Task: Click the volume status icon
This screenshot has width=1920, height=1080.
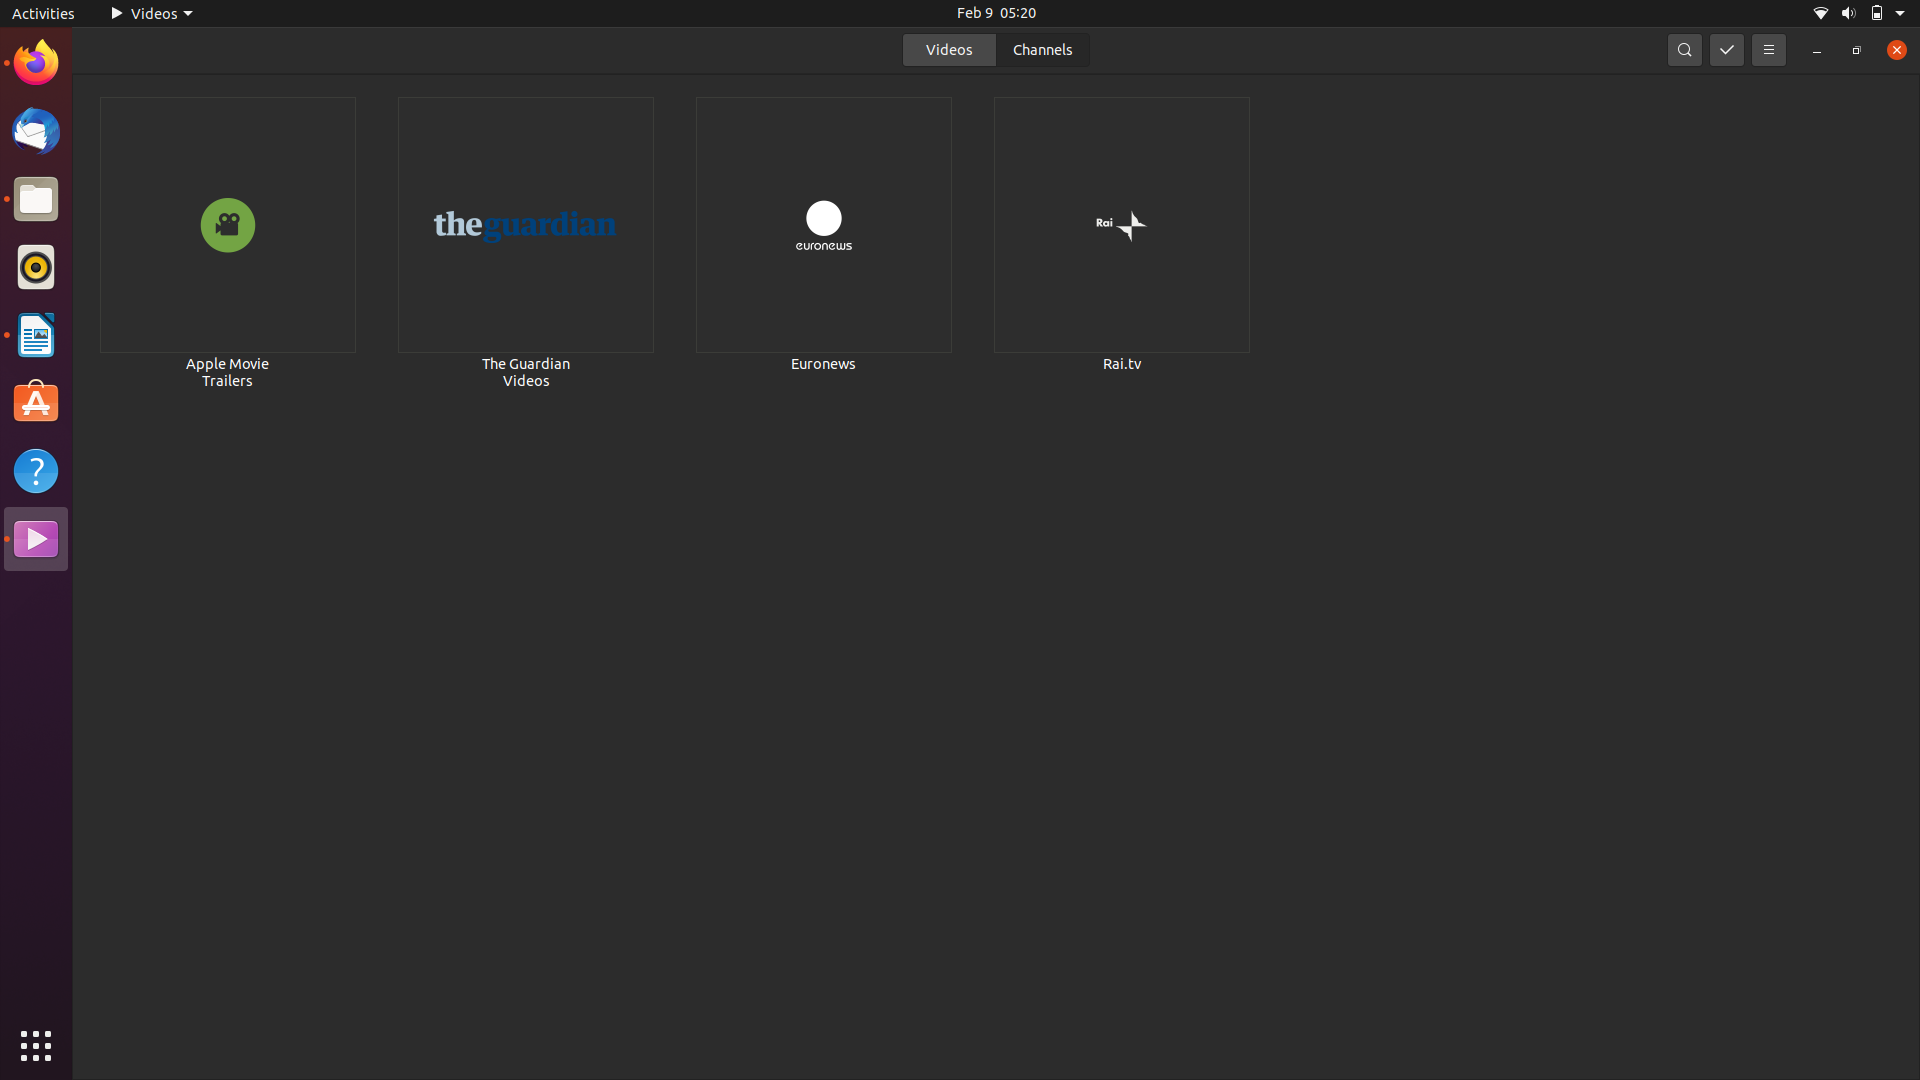Action: pyautogui.click(x=1848, y=13)
